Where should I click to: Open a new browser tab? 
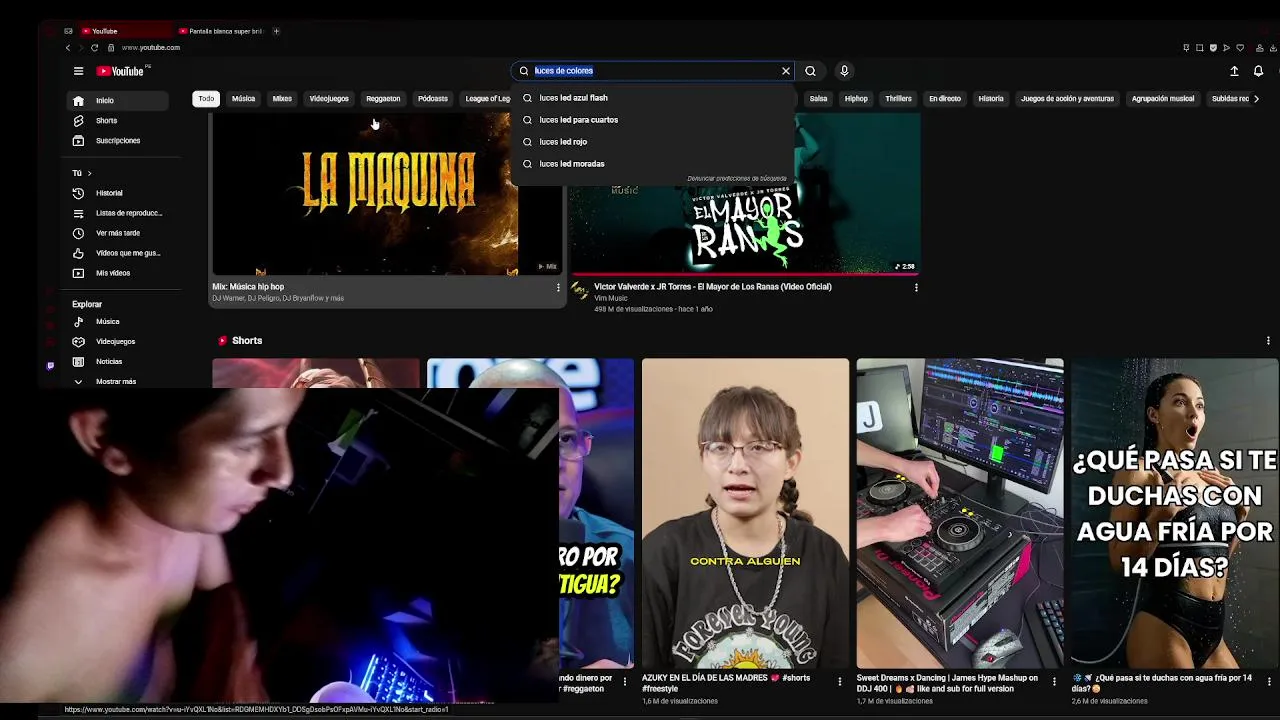pos(276,31)
